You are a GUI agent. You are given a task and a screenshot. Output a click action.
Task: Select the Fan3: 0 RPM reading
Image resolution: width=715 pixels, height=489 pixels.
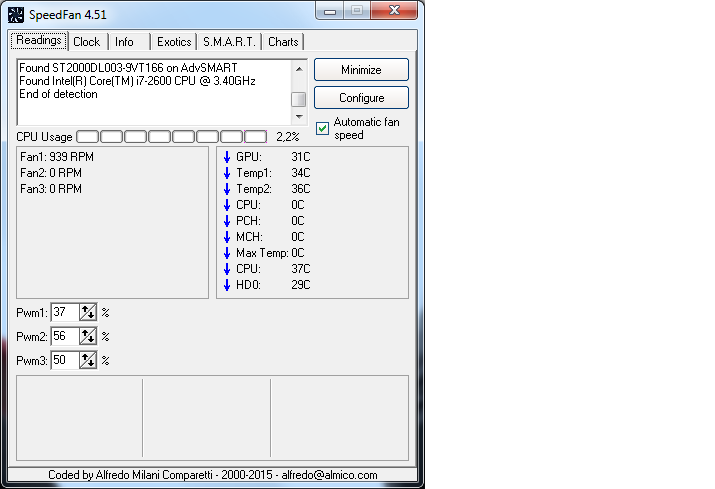51,189
